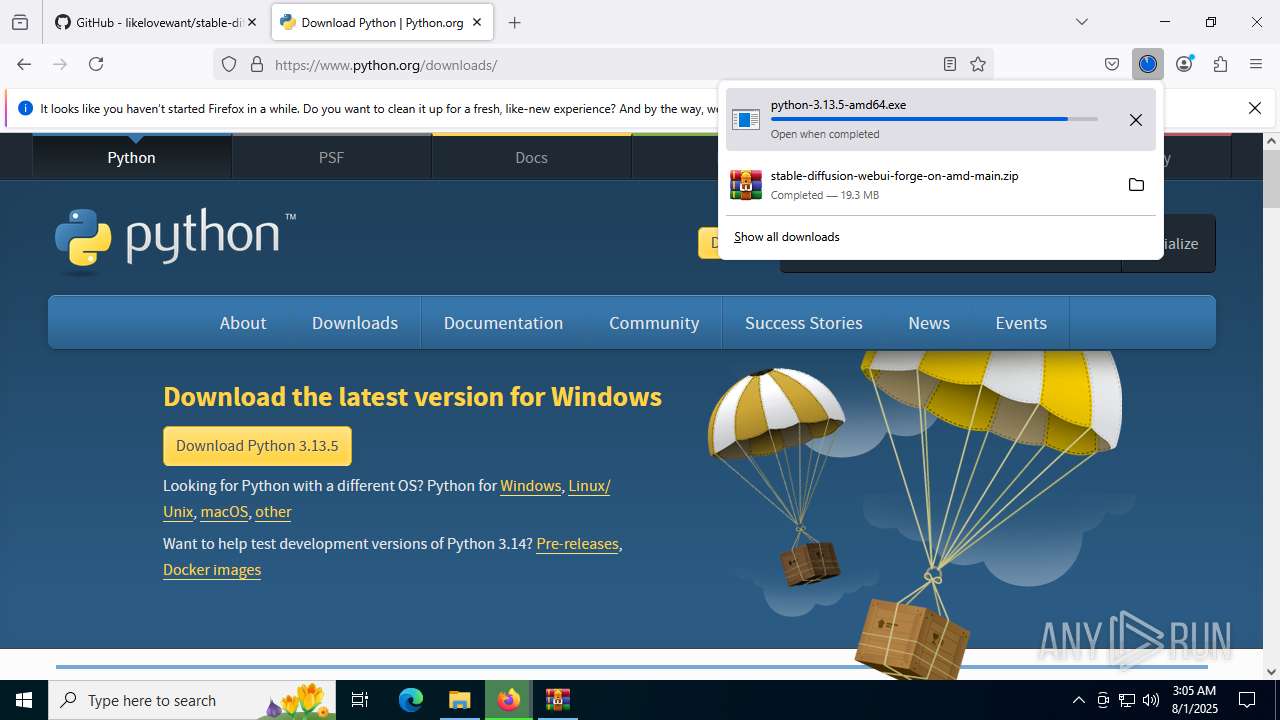Open the Docker images link
The width and height of the screenshot is (1280, 720).
click(212, 570)
